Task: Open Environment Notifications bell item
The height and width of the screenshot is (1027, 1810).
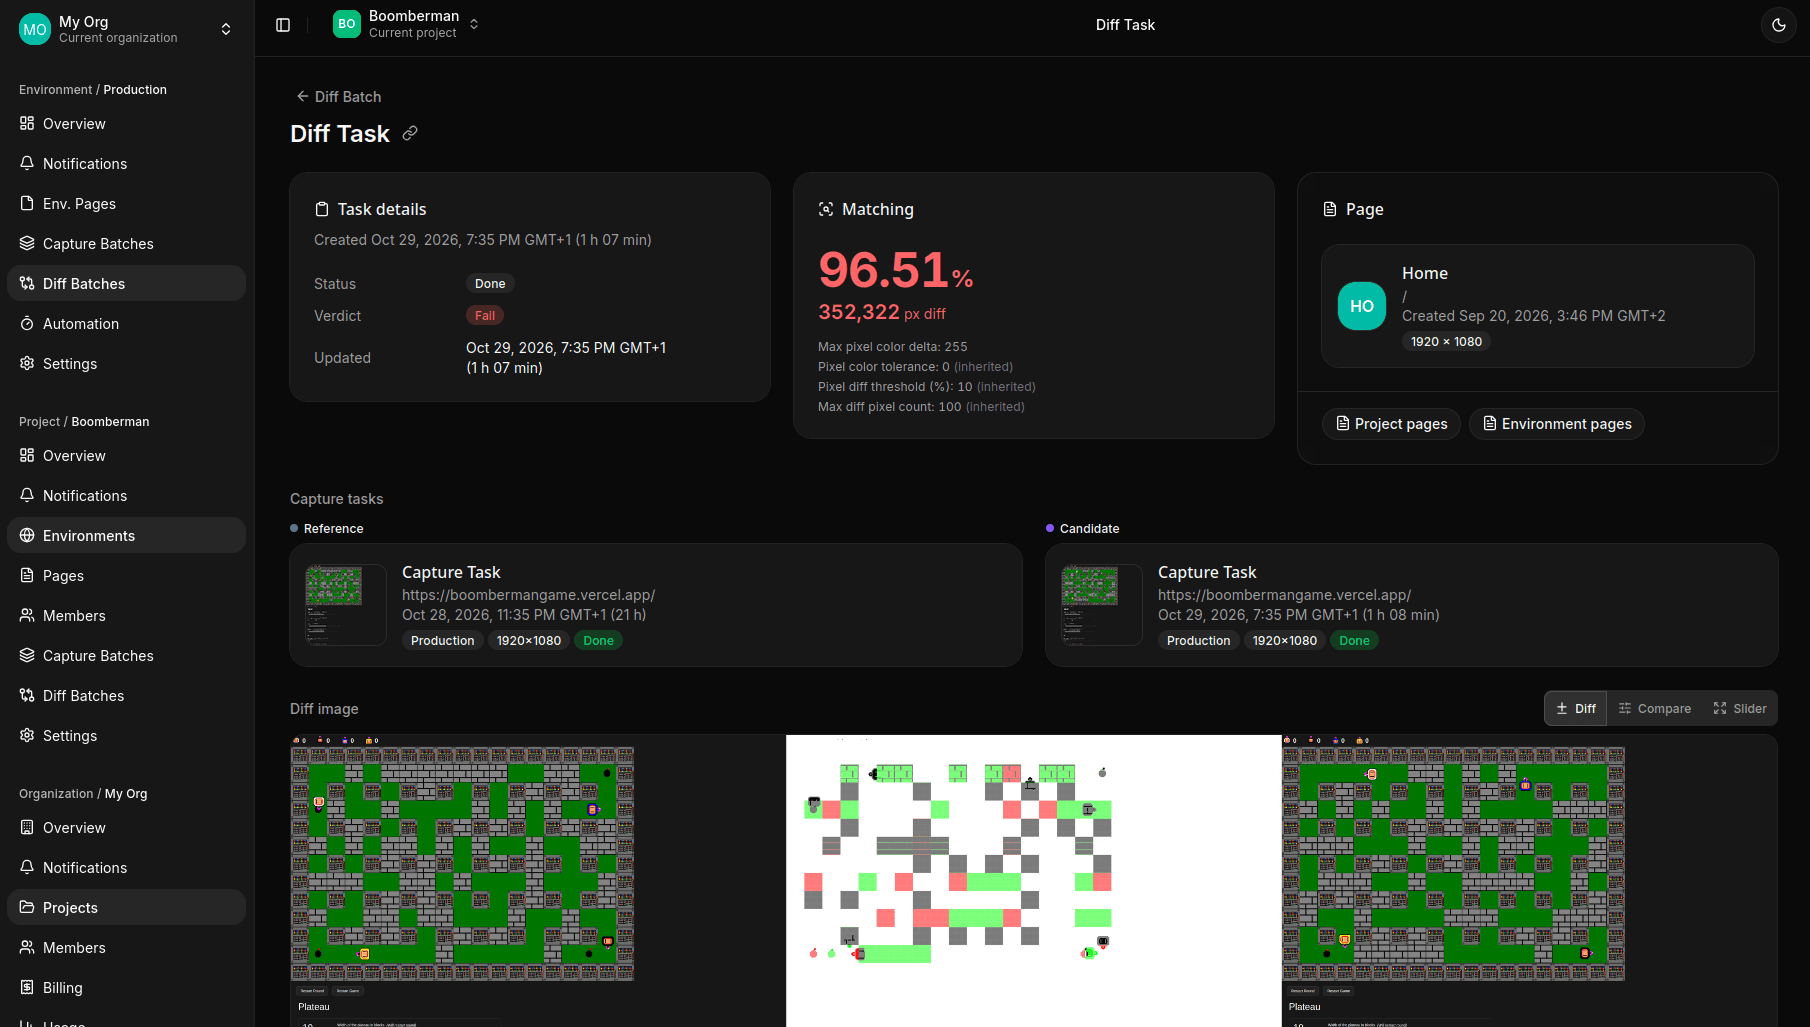Action: point(127,164)
